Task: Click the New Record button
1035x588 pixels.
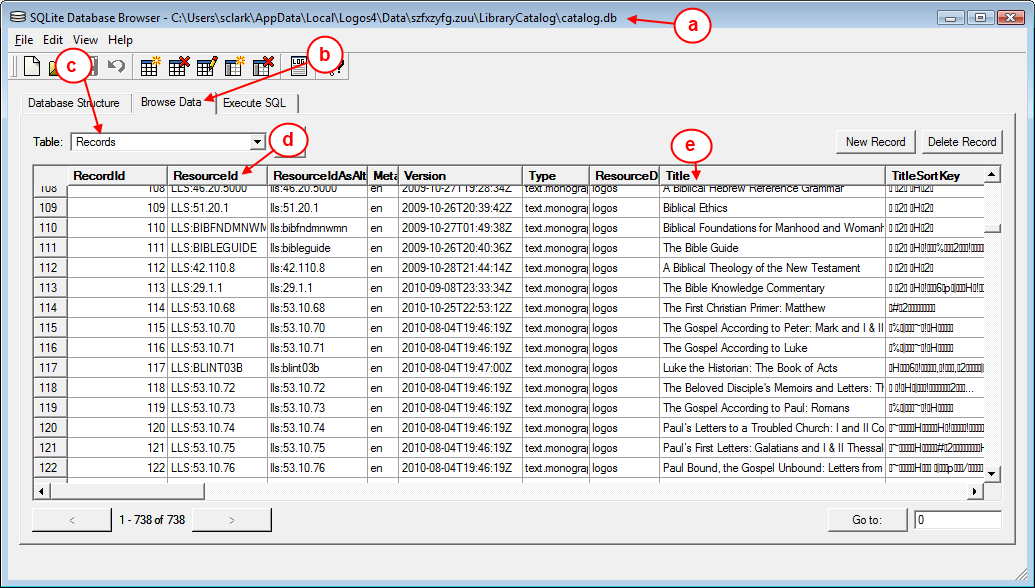Action: (x=875, y=142)
